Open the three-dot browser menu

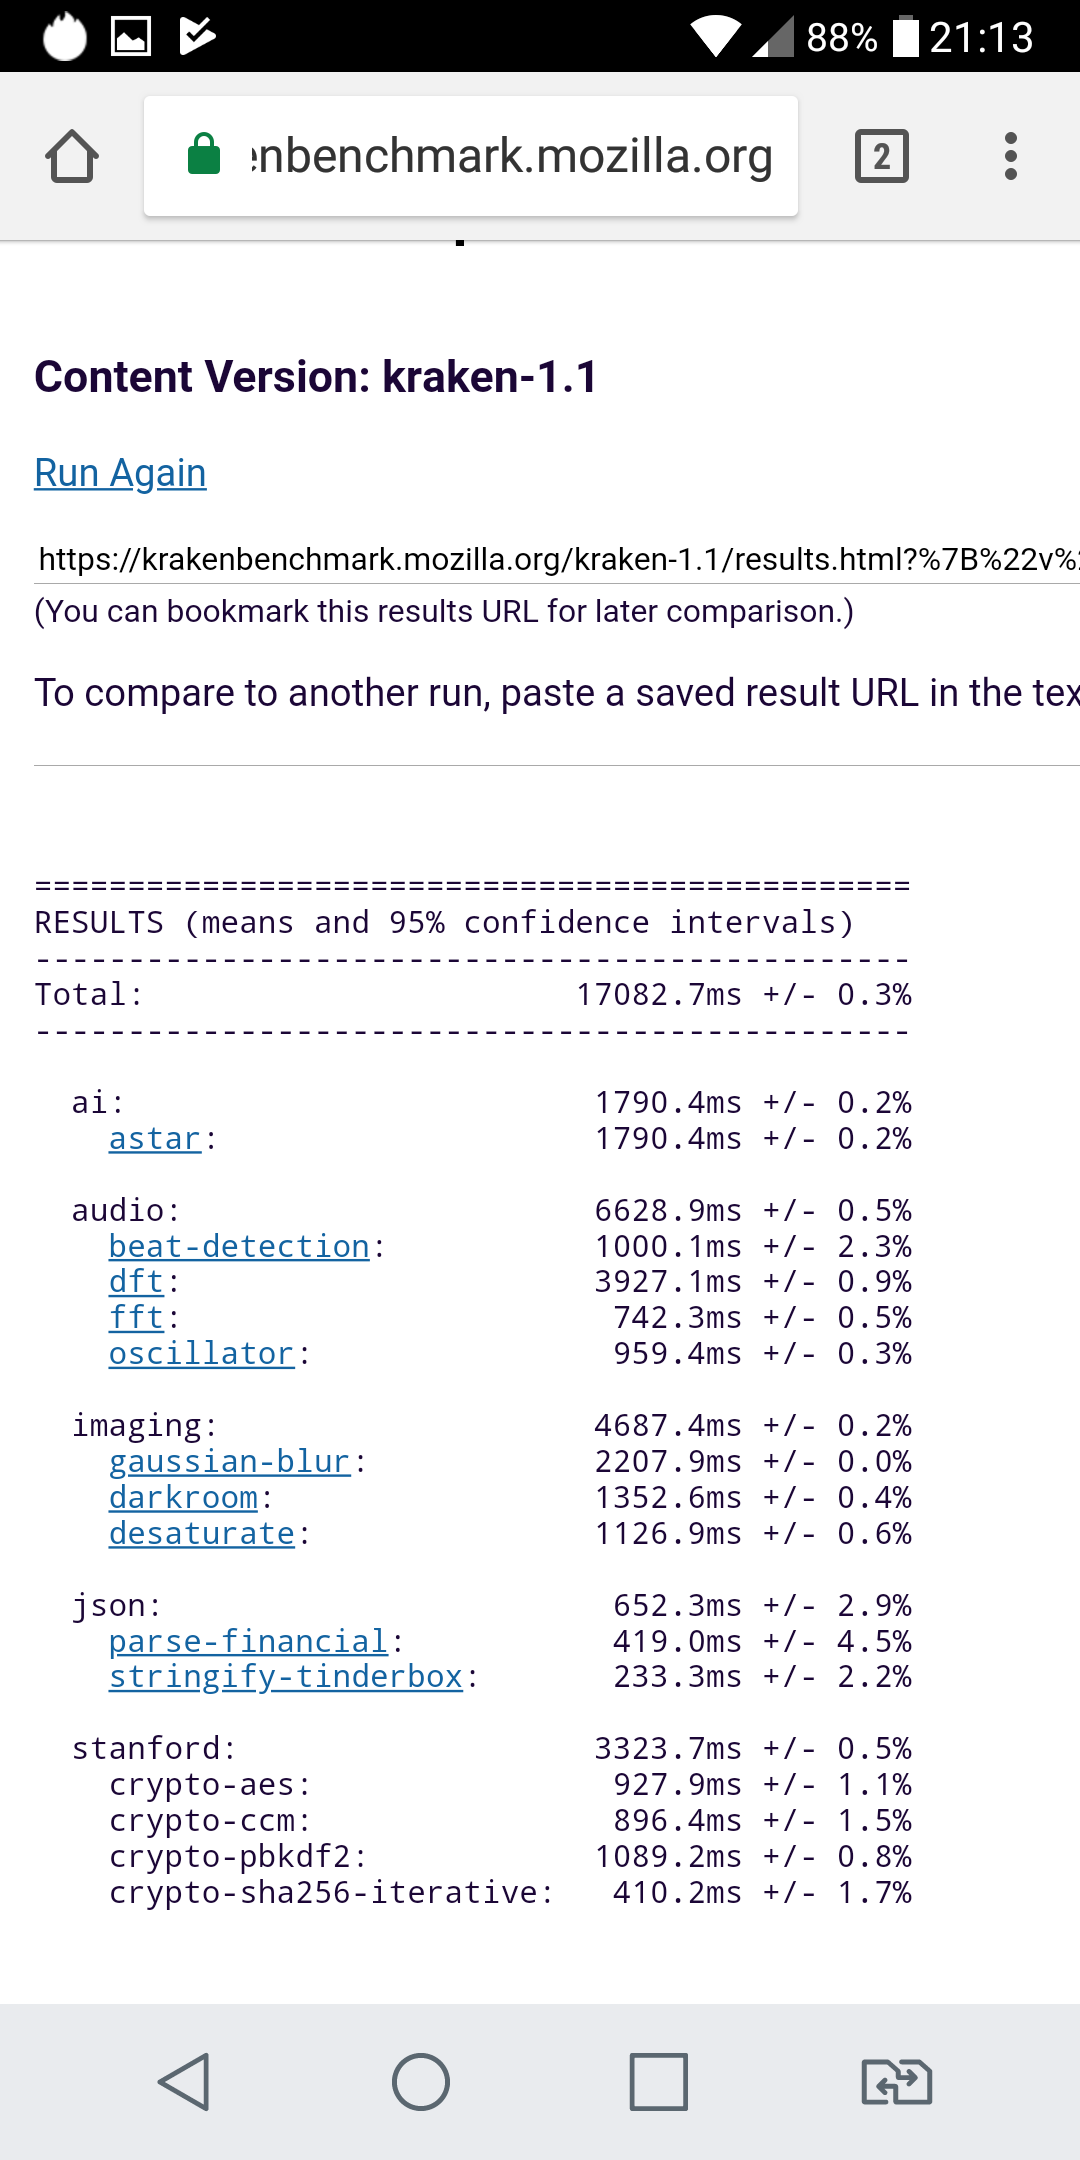1010,157
